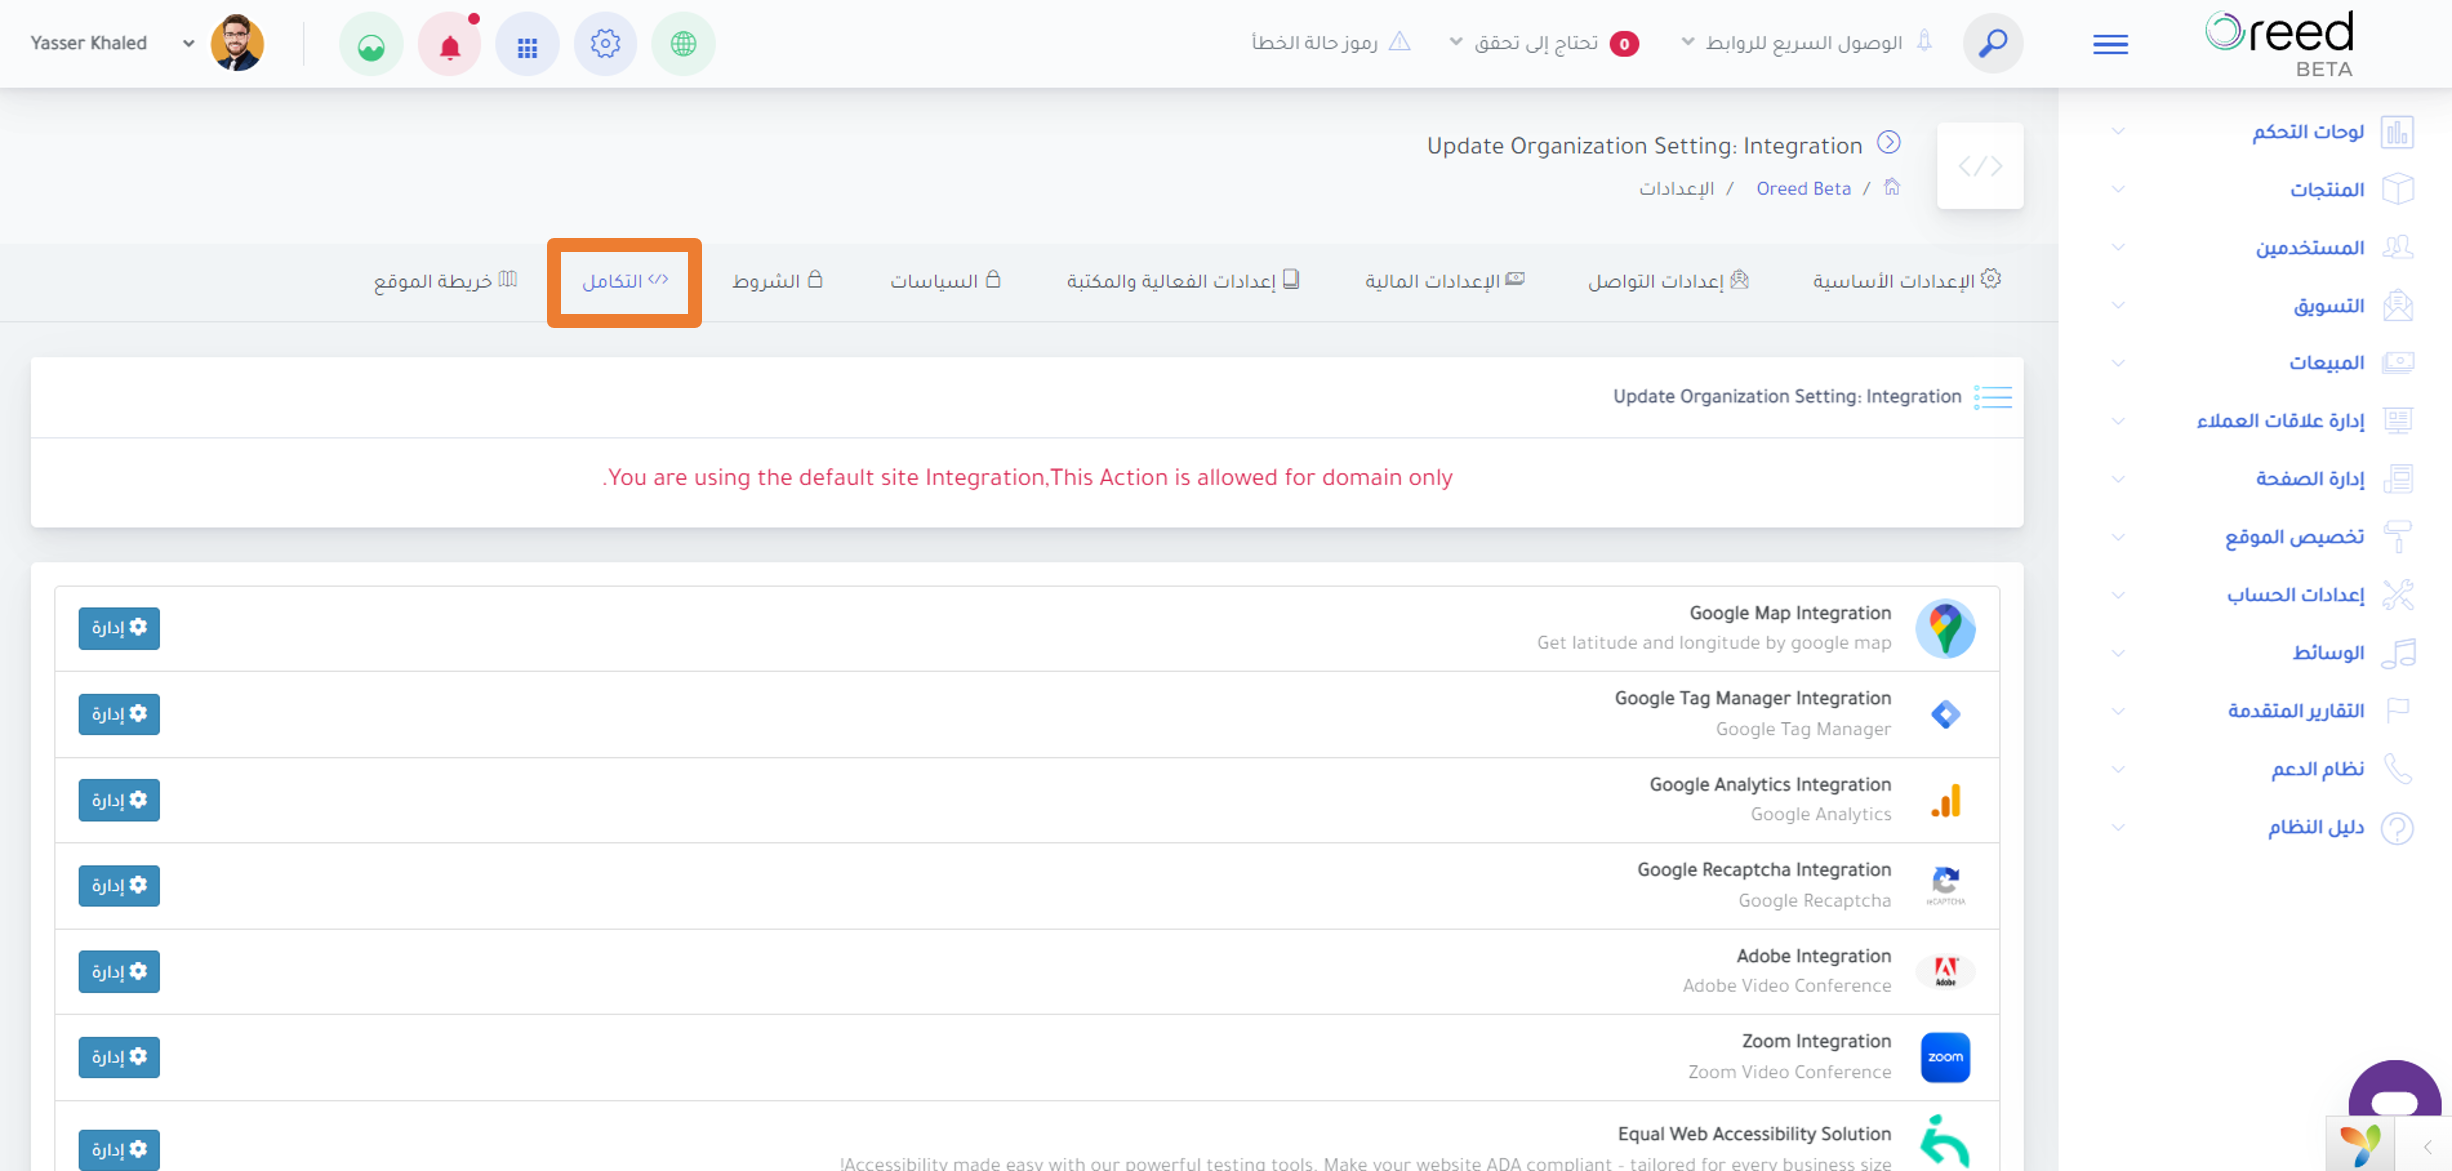The width and height of the screenshot is (2452, 1171).
Task: Manage Zoom Integration via إدارة button
Action: 119,1057
